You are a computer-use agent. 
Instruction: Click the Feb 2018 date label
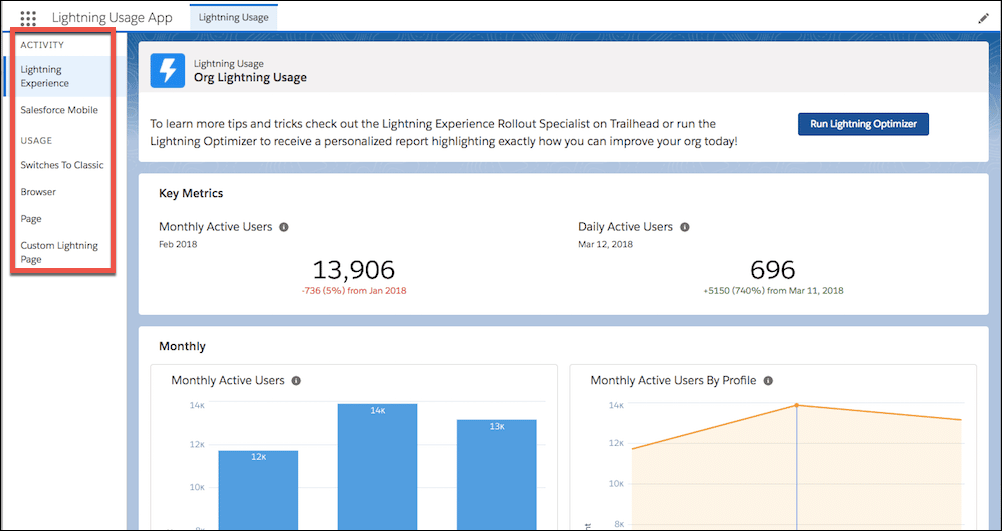(x=178, y=244)
